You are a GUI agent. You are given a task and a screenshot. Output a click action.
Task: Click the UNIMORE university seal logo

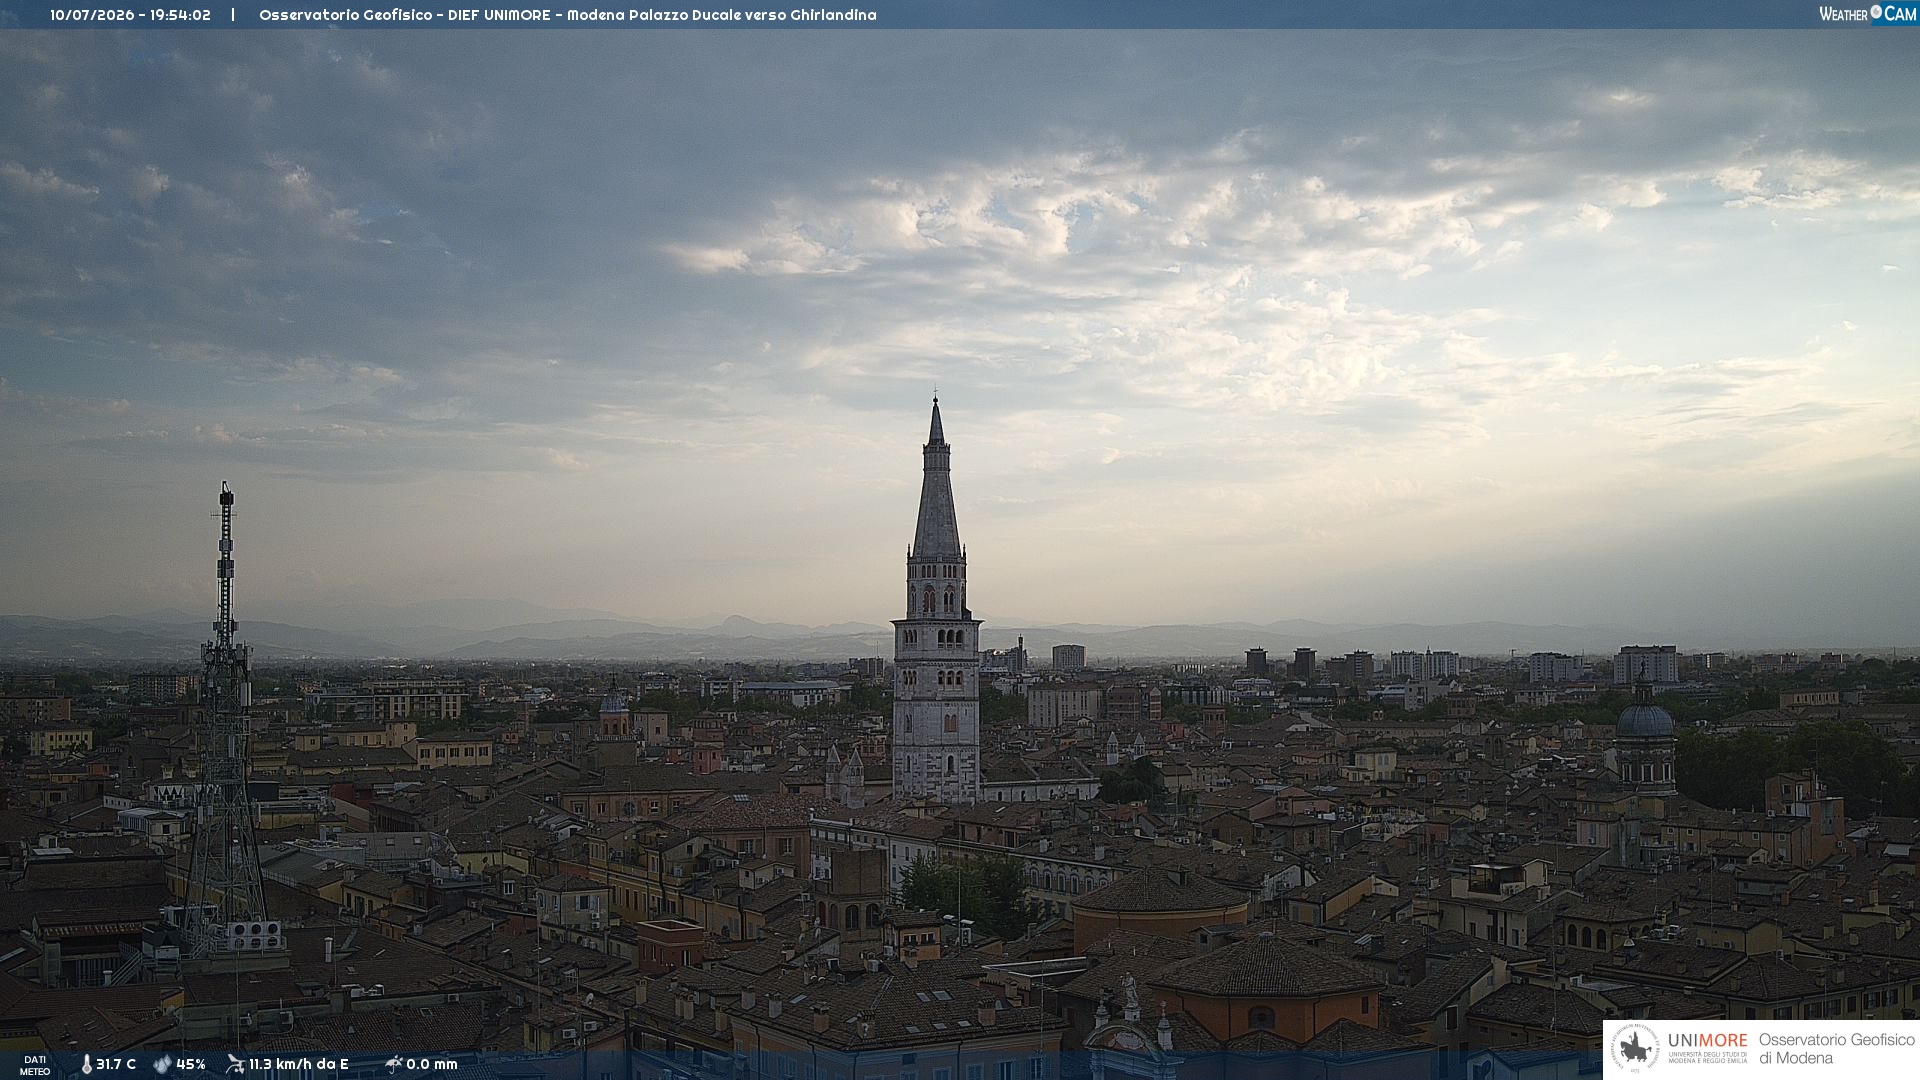coord(1634,1049)
